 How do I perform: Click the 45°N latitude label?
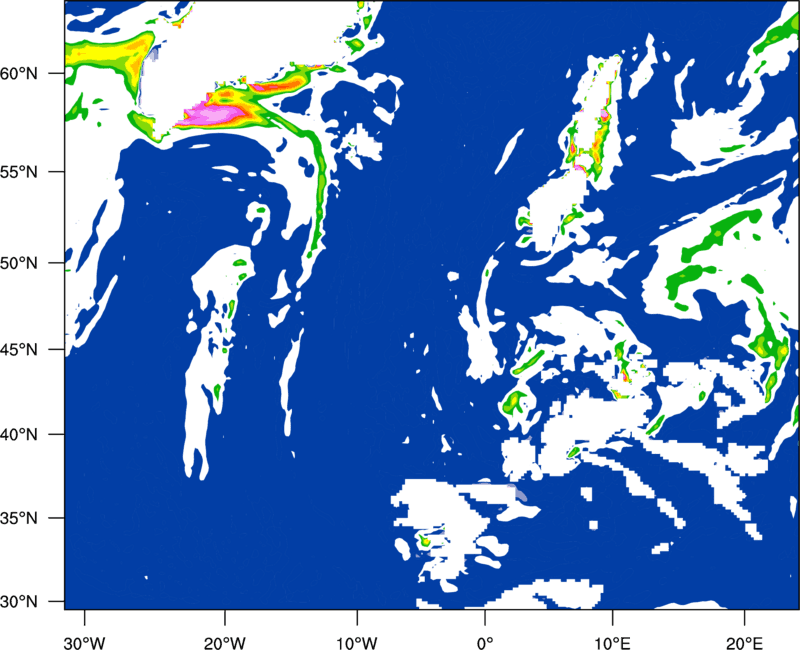click(x=19, y=349)
